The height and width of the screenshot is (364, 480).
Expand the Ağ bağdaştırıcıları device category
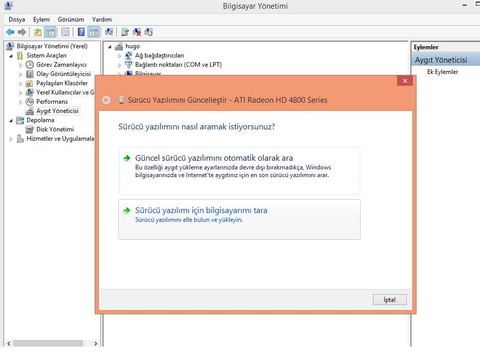(x=119, y=56)
